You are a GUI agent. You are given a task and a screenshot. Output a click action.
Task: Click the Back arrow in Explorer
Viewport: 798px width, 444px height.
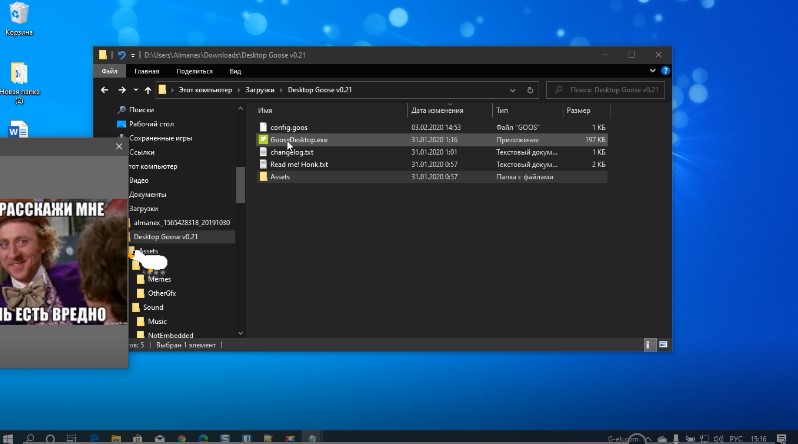104,90
